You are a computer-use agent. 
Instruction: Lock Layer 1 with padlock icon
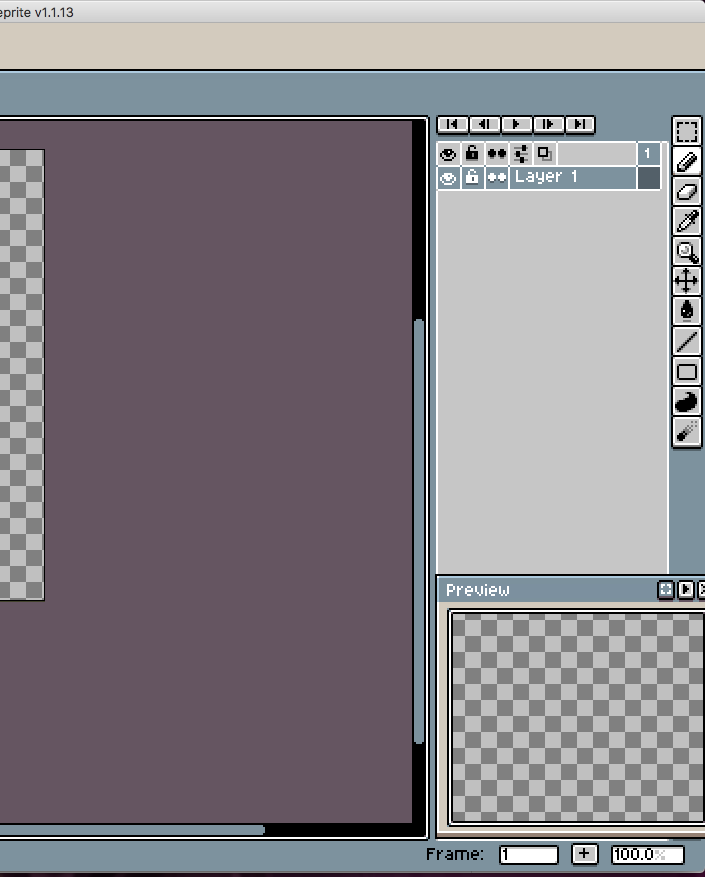coord(472,178)
